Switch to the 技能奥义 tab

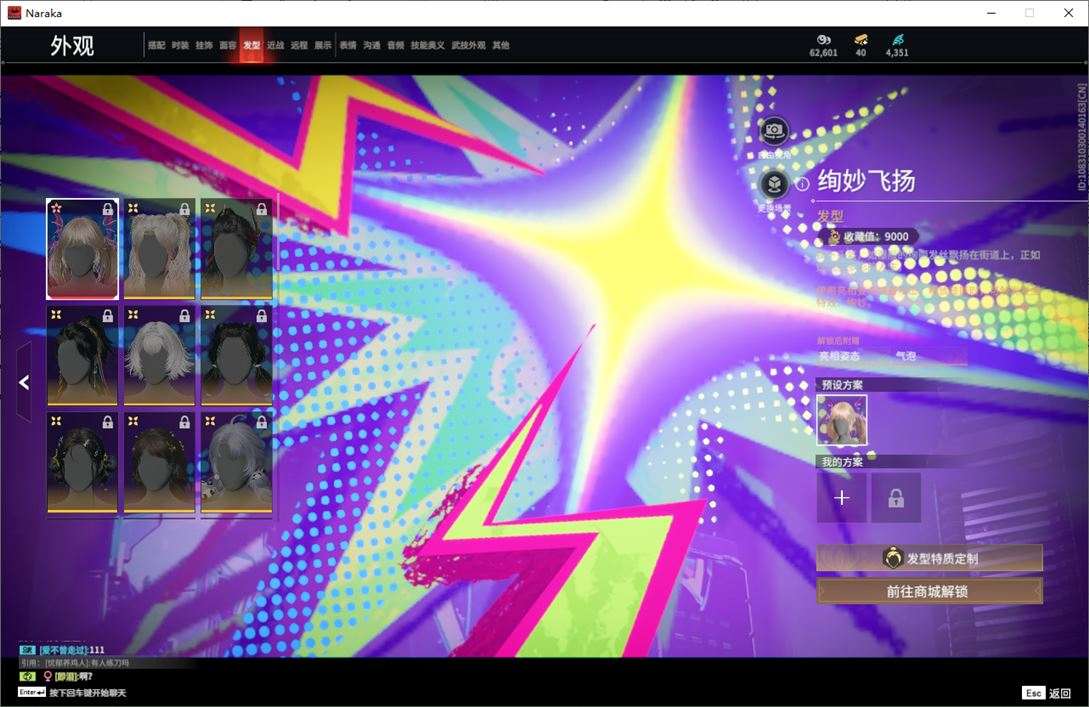pyautogui.click(x=427, y=45)
